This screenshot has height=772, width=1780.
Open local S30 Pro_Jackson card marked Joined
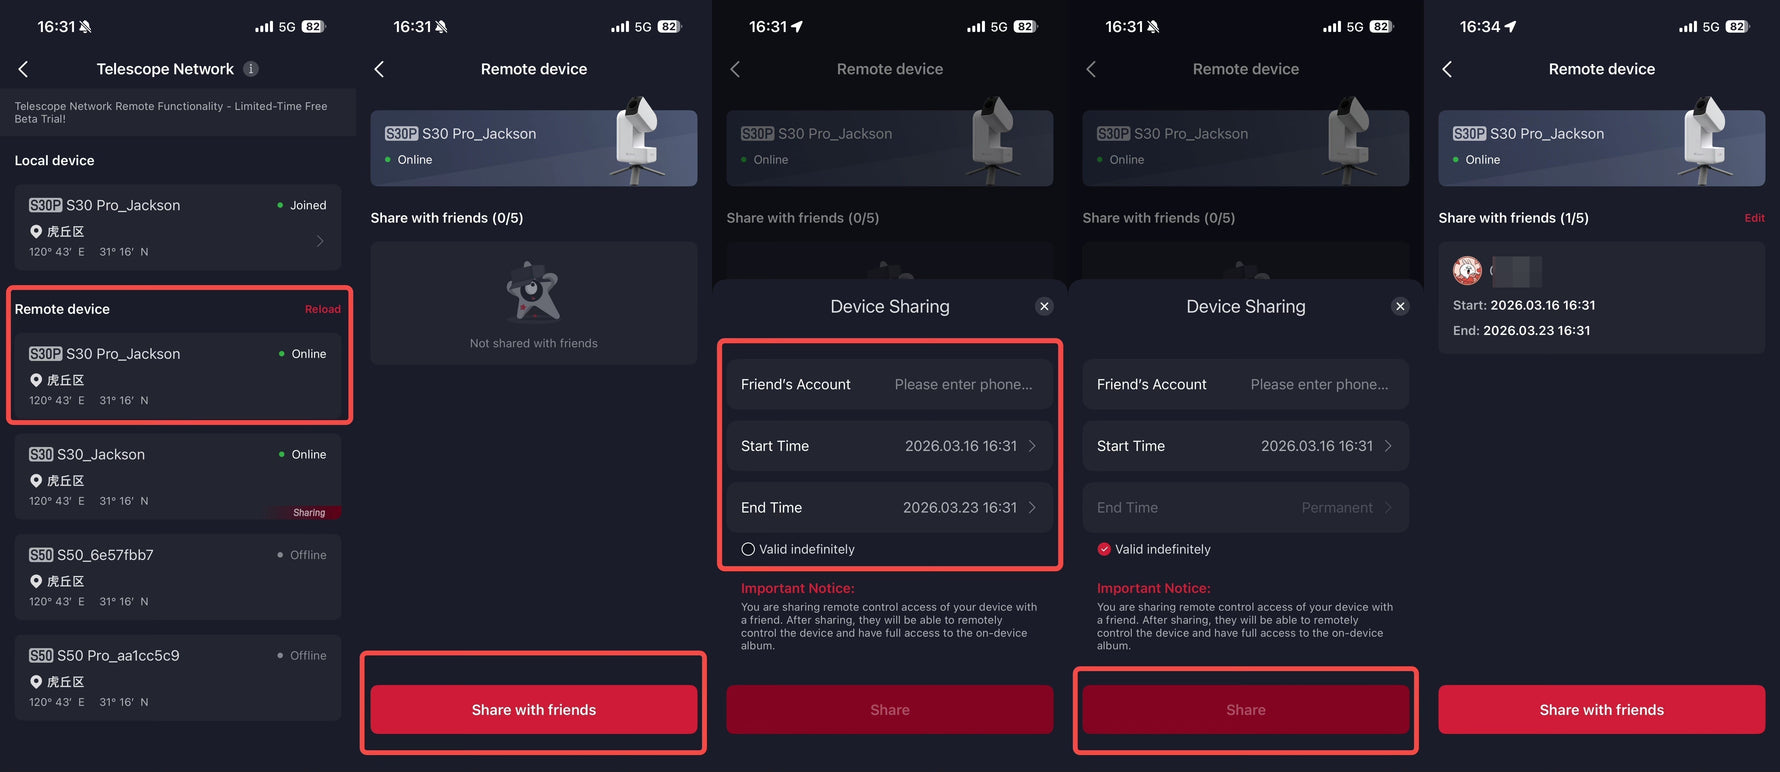pos(178,227)
